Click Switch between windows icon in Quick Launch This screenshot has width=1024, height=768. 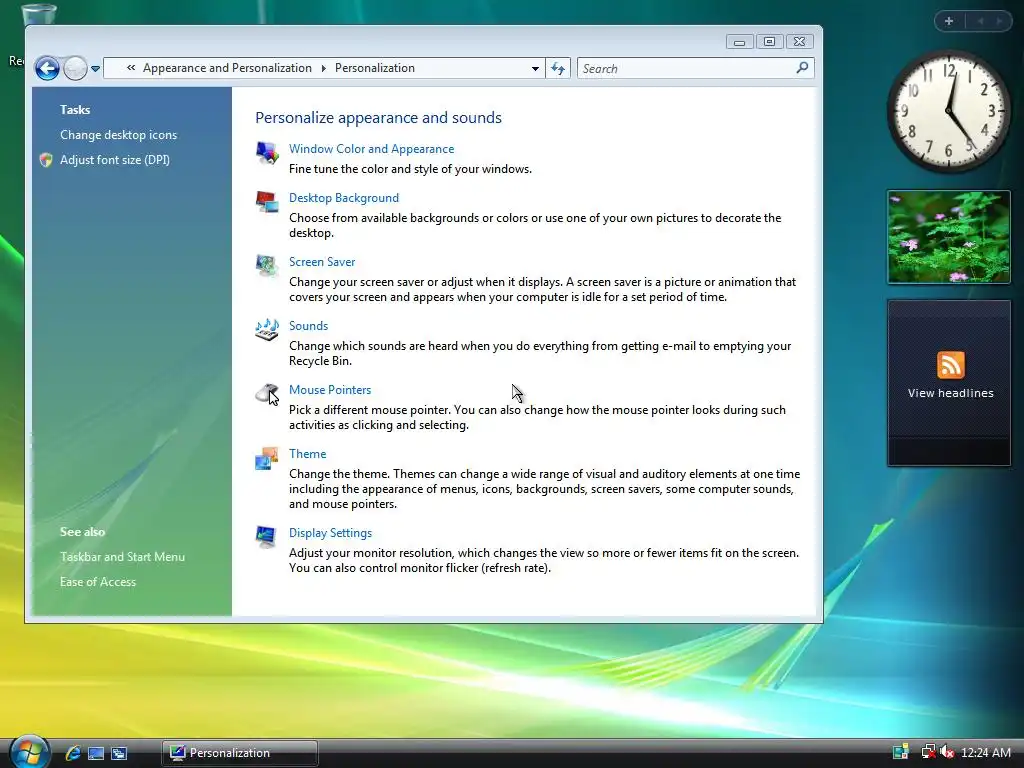[x=119, y=753]
